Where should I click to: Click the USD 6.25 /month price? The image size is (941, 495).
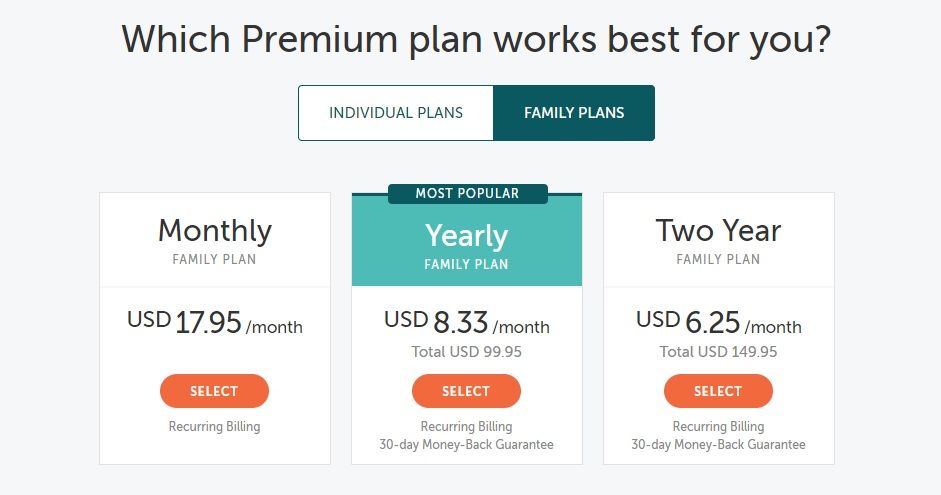tap(718, 323)
